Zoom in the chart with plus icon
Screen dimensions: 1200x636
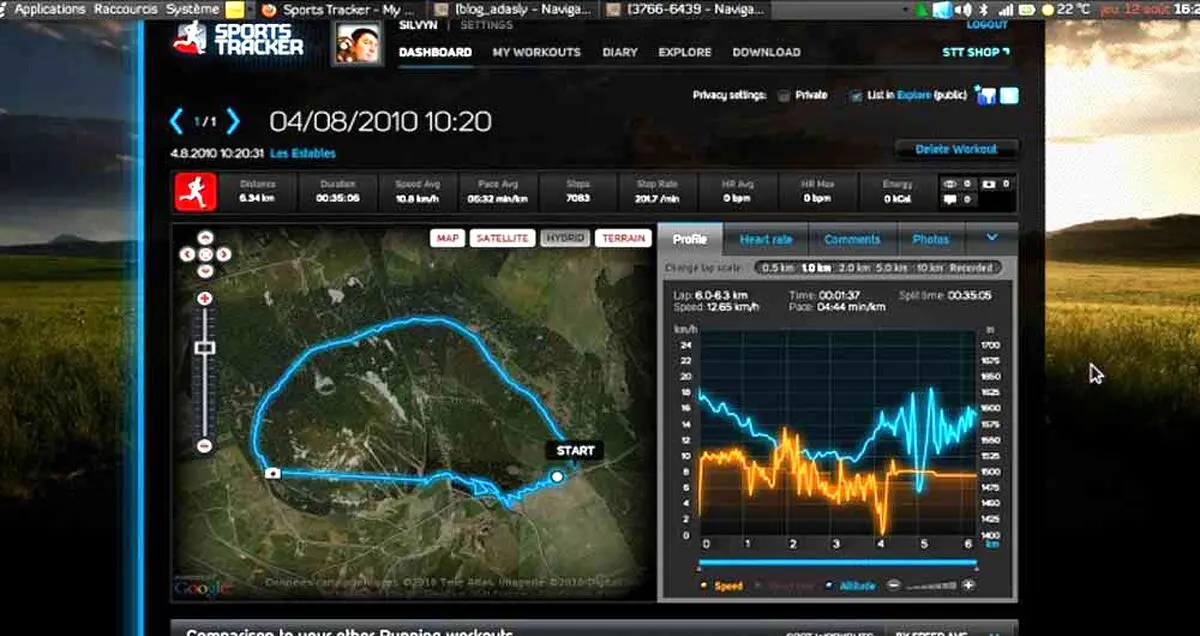tap(968, 585)
